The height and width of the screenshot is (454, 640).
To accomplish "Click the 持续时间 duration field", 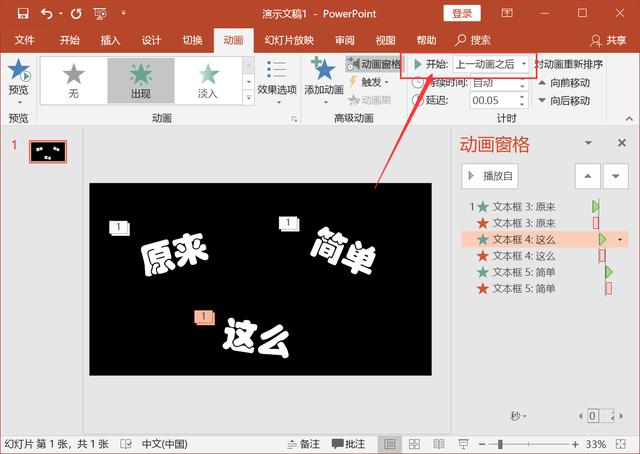I will pyautogui.click(x=500, y=82).
